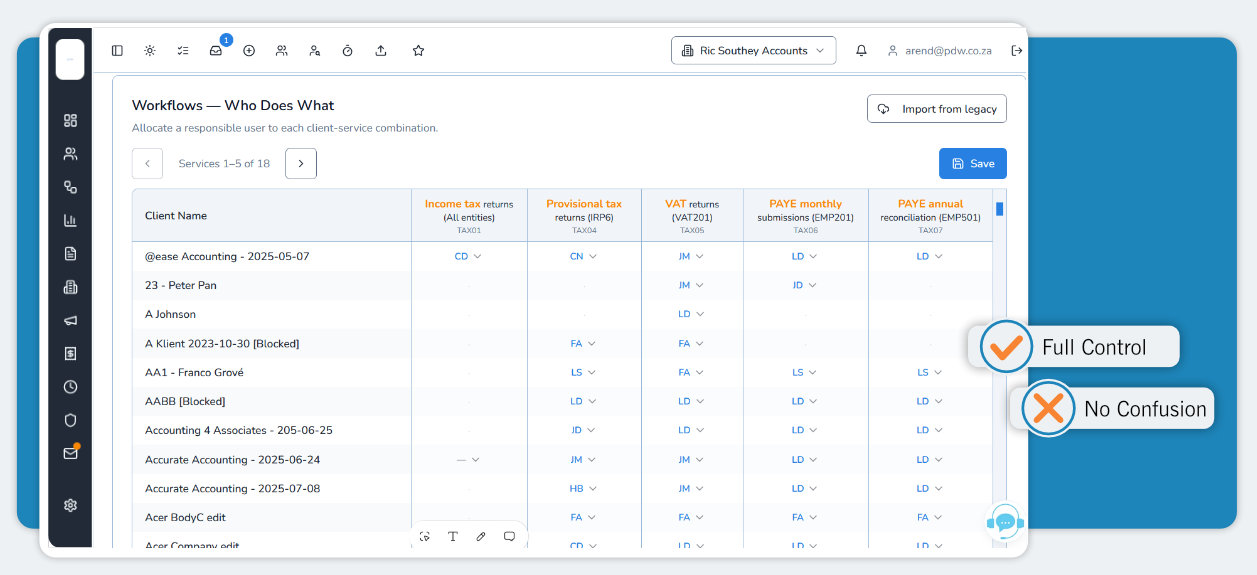The height and width of the screenshot is (575, 1257).
Task: Open JD provisional dropdown for Accounting 4 Associates
Action: coord(583,431)
